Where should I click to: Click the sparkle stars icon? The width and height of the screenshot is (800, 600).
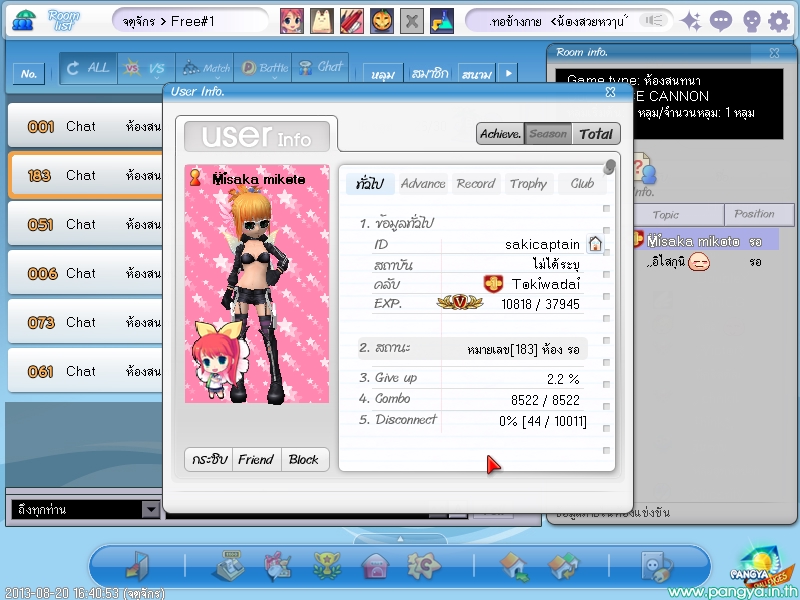[x=691, y=21]
